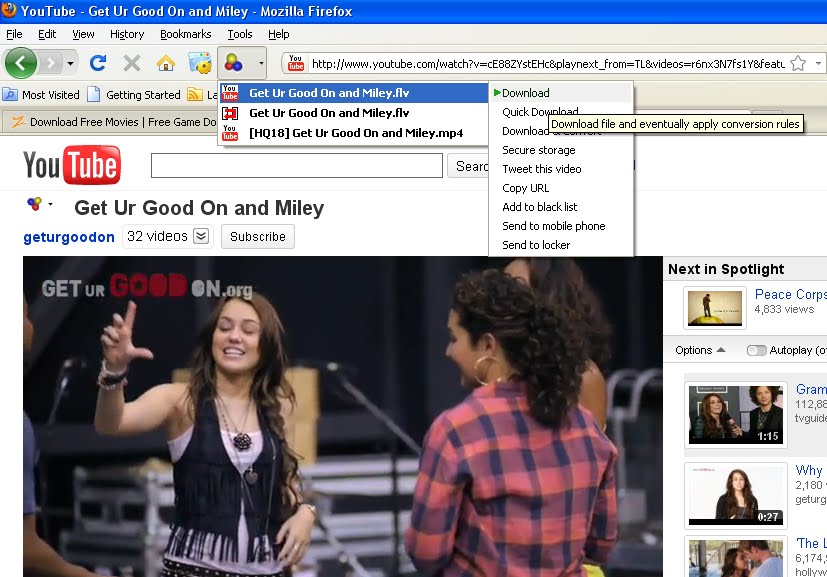Open the DownloadHelper toolbar dropdown arrow
827x577 pixels.
tap(261, 63)
